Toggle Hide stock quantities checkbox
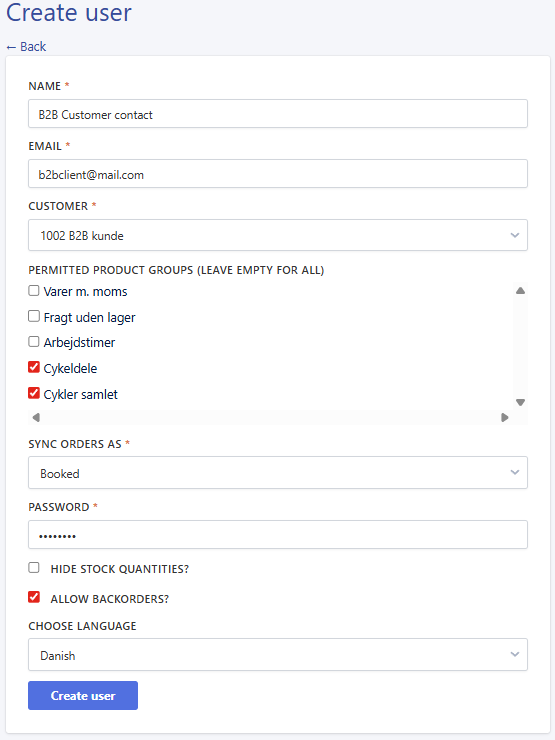Screen dimensions: 555x740 (x=34, y=568)
